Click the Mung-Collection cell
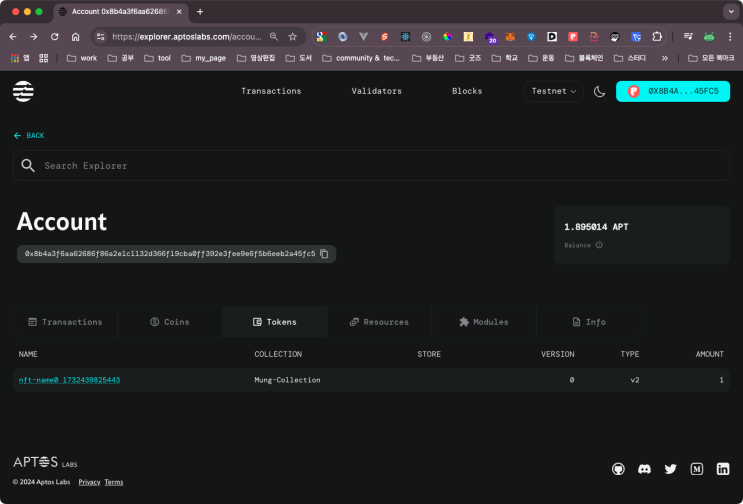This screenshot has width=743, height=504. coord(287,380)
